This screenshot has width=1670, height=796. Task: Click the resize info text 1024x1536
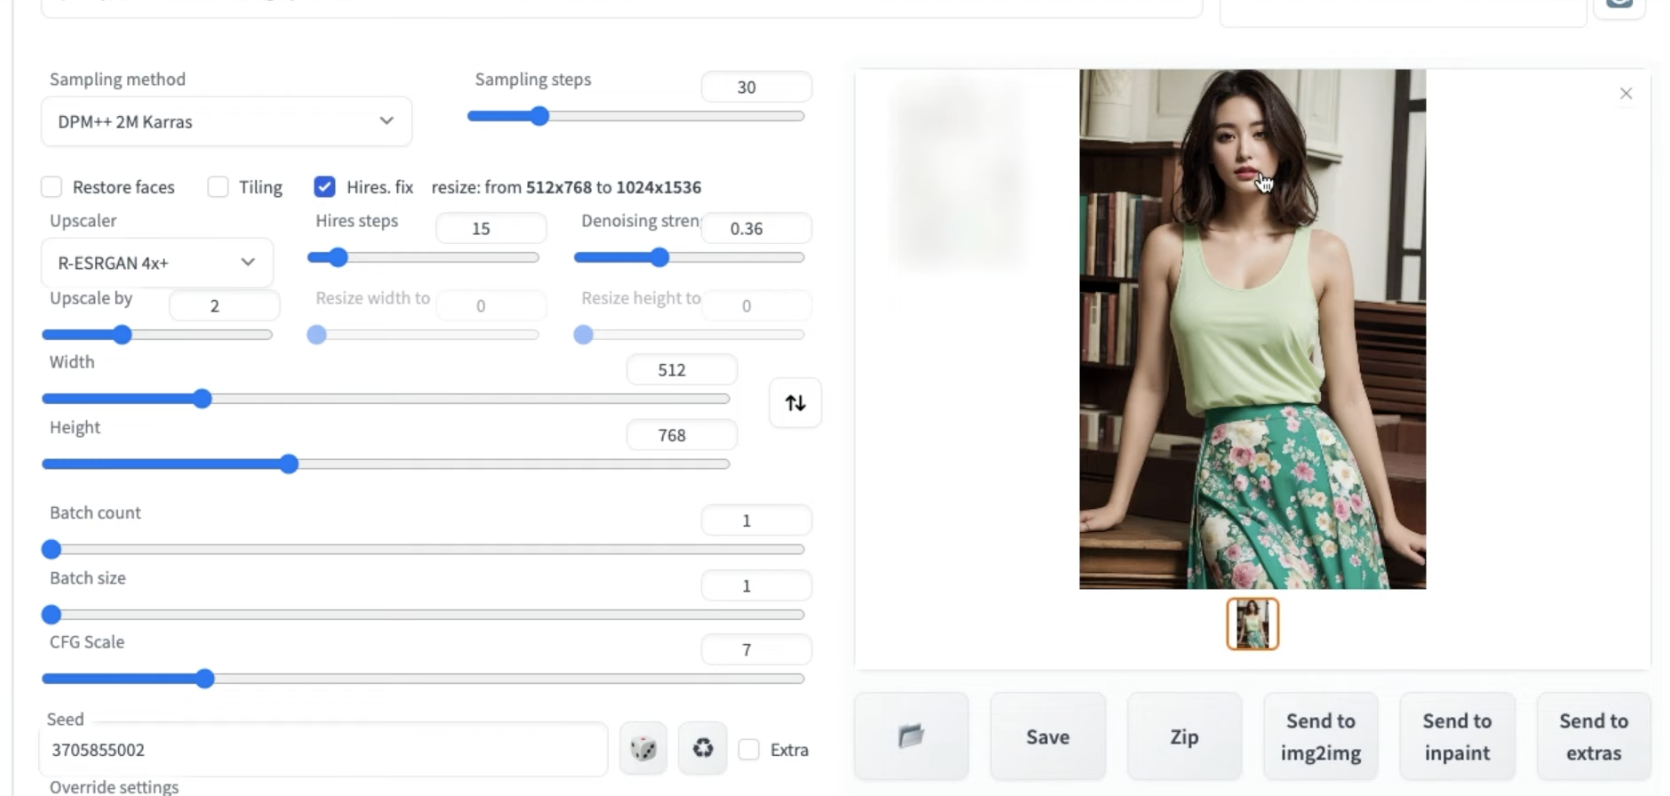(658, 187)
